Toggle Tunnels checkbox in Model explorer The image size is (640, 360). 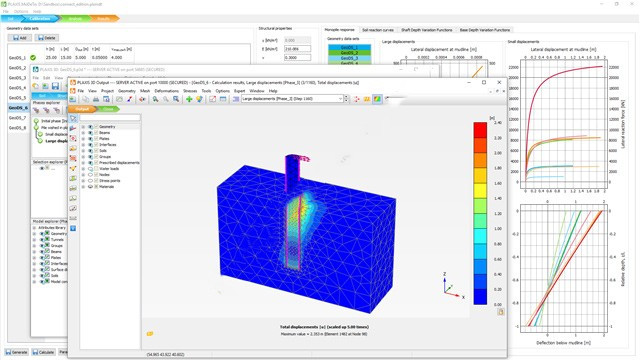point(47,240)
